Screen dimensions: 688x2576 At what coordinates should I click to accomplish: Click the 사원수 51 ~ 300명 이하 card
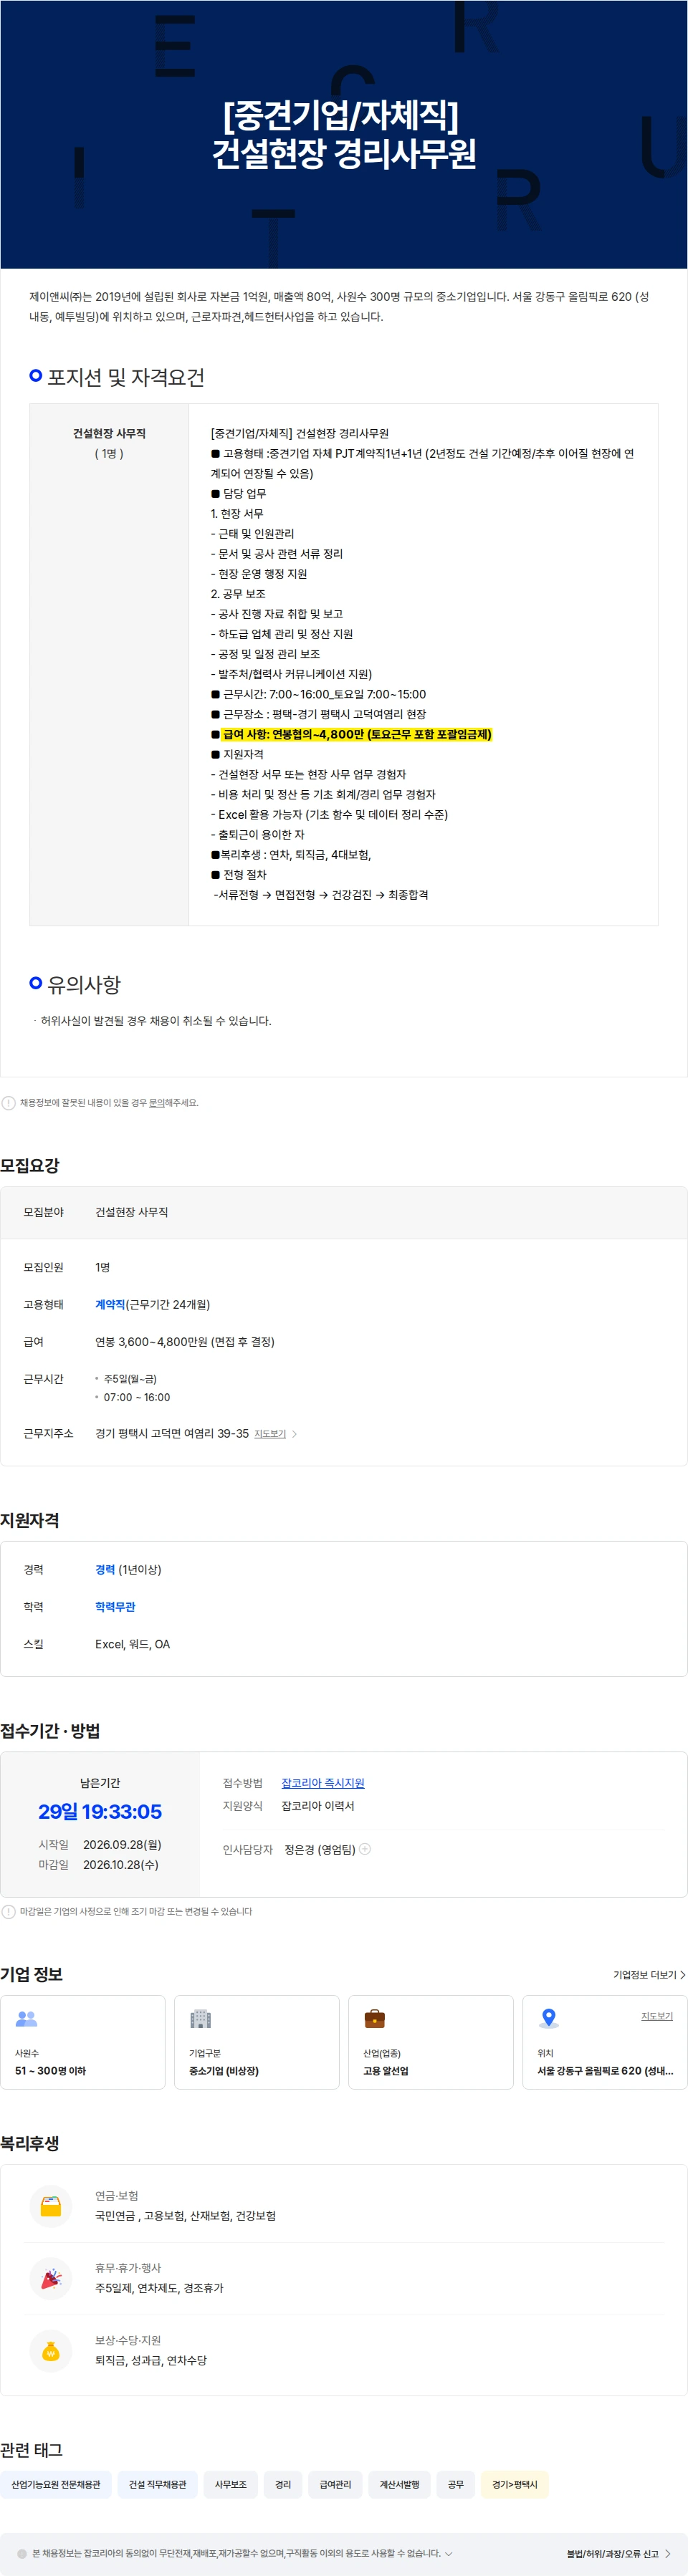83,2042
